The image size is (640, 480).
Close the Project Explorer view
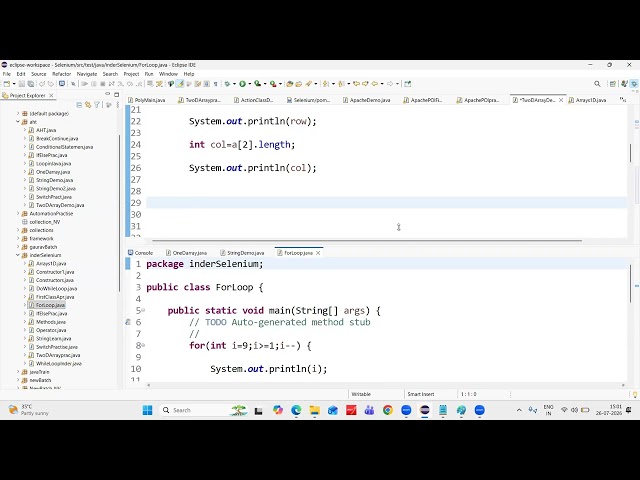coord(51,96)
